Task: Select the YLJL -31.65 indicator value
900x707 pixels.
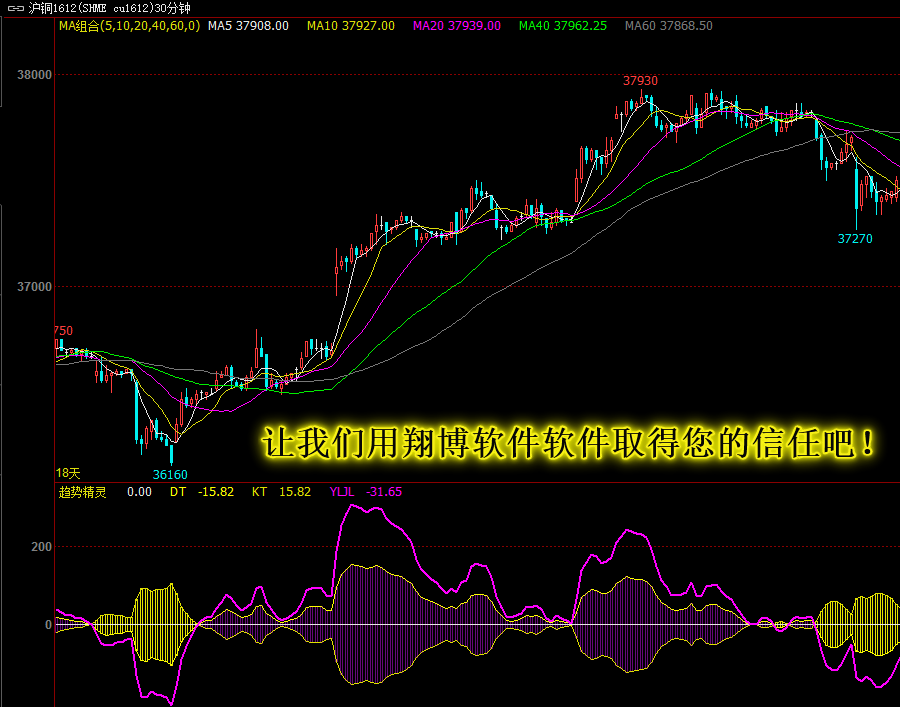Action: pos(366,492)
